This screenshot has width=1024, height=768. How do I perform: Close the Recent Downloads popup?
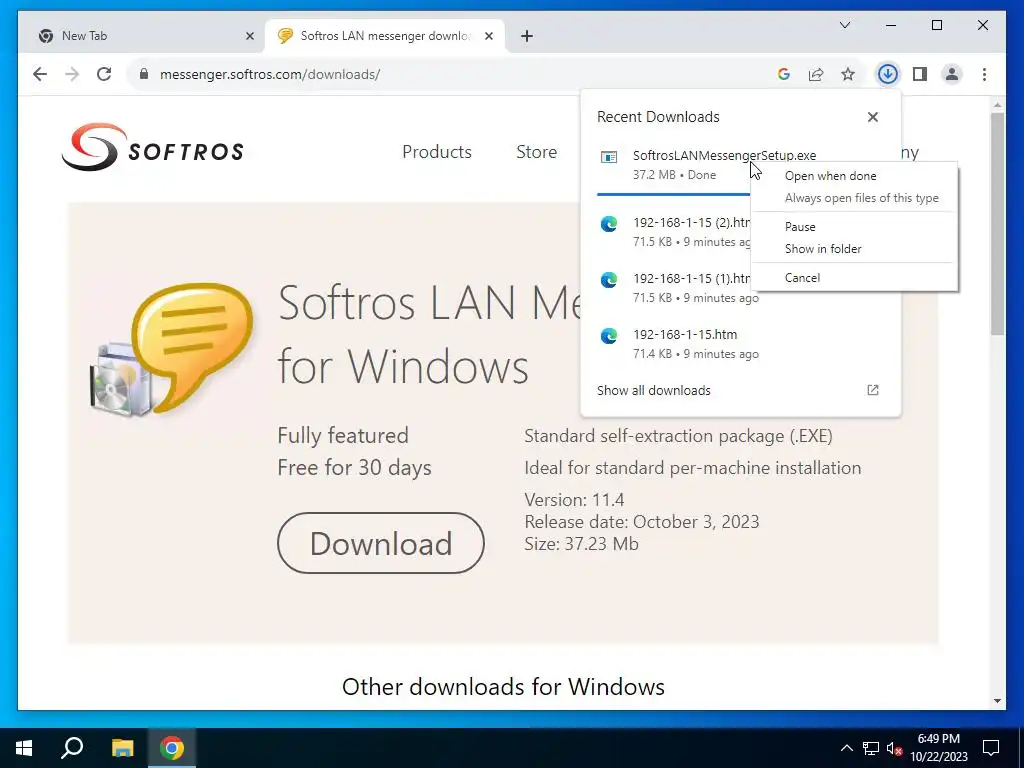tap(872, 117)
